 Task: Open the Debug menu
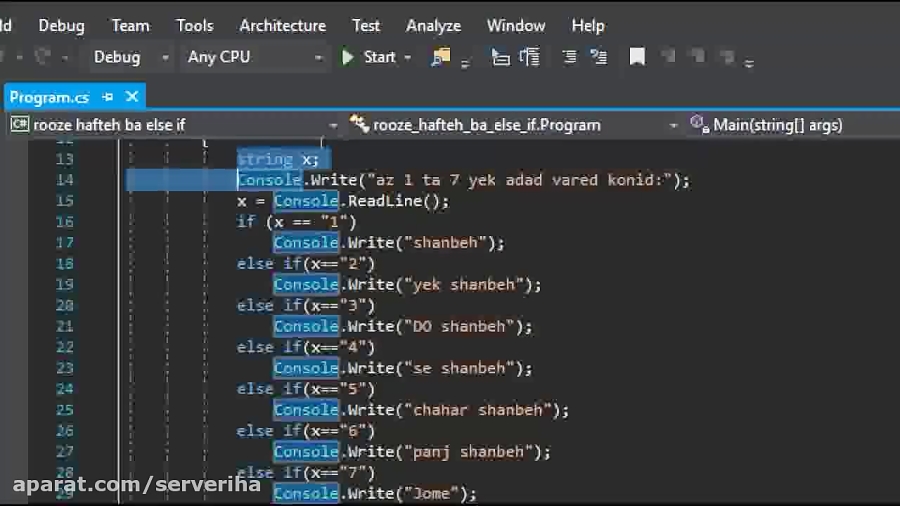pos(61,26)
